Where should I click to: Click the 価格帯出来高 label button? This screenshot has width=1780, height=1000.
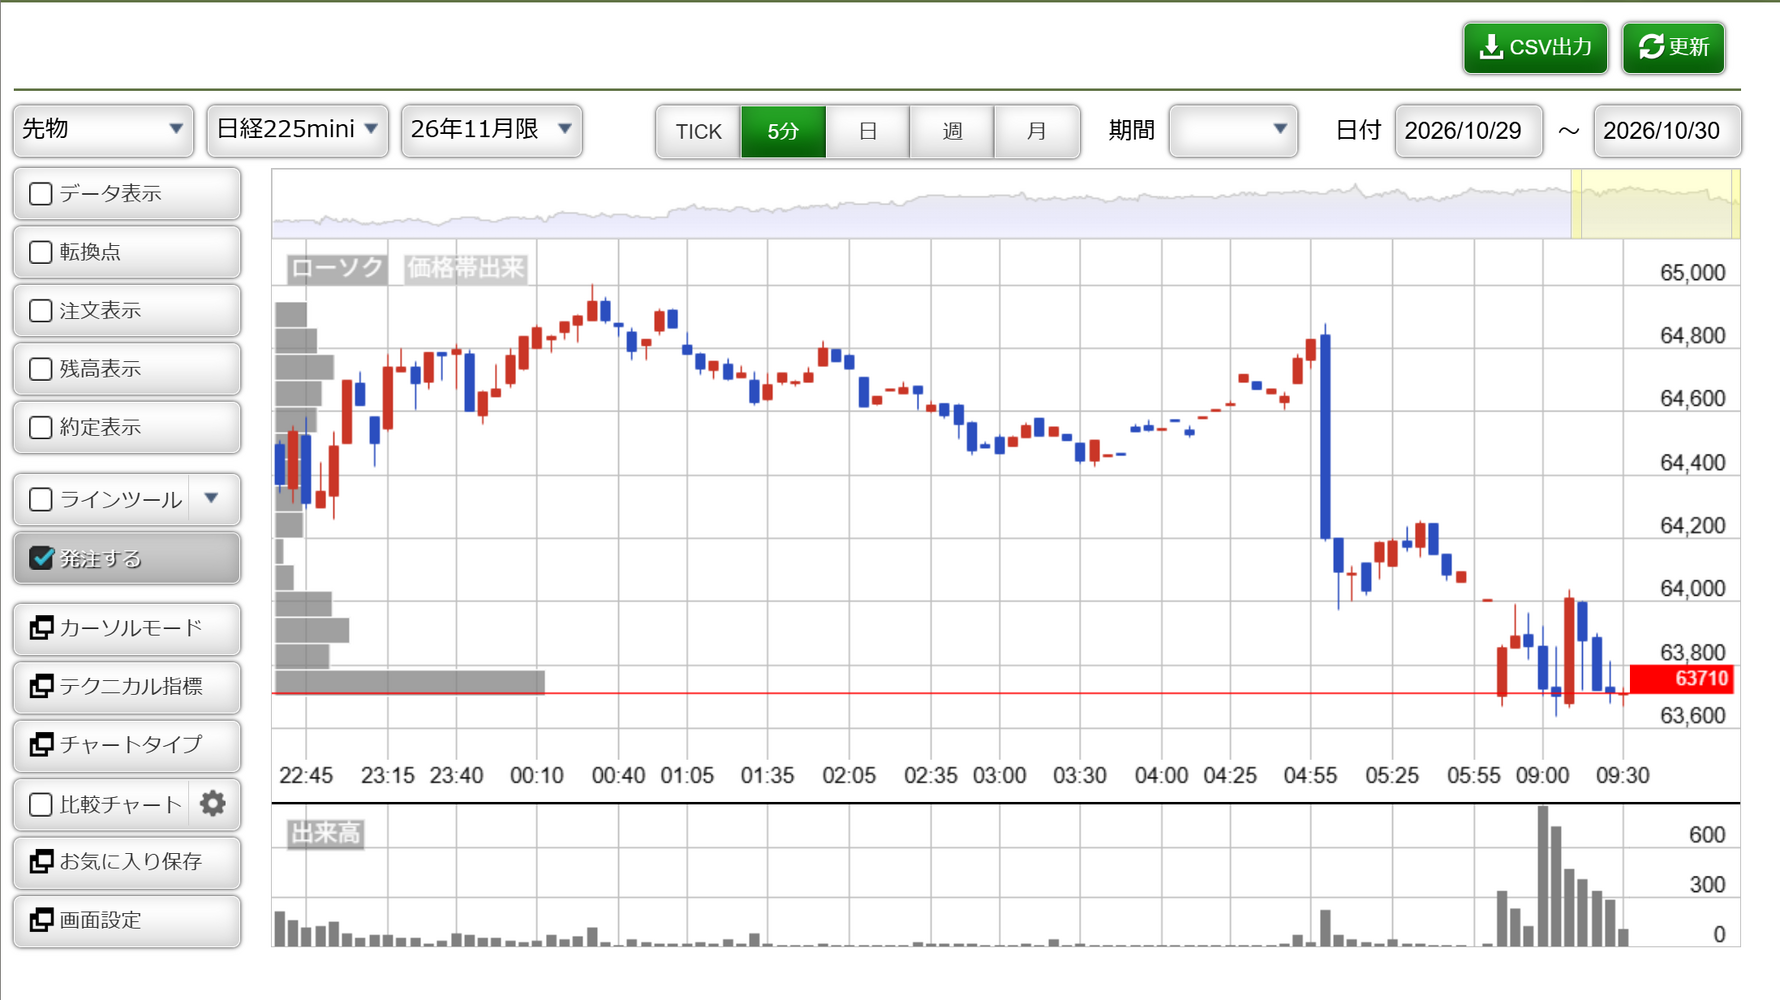tap(465, 268)
